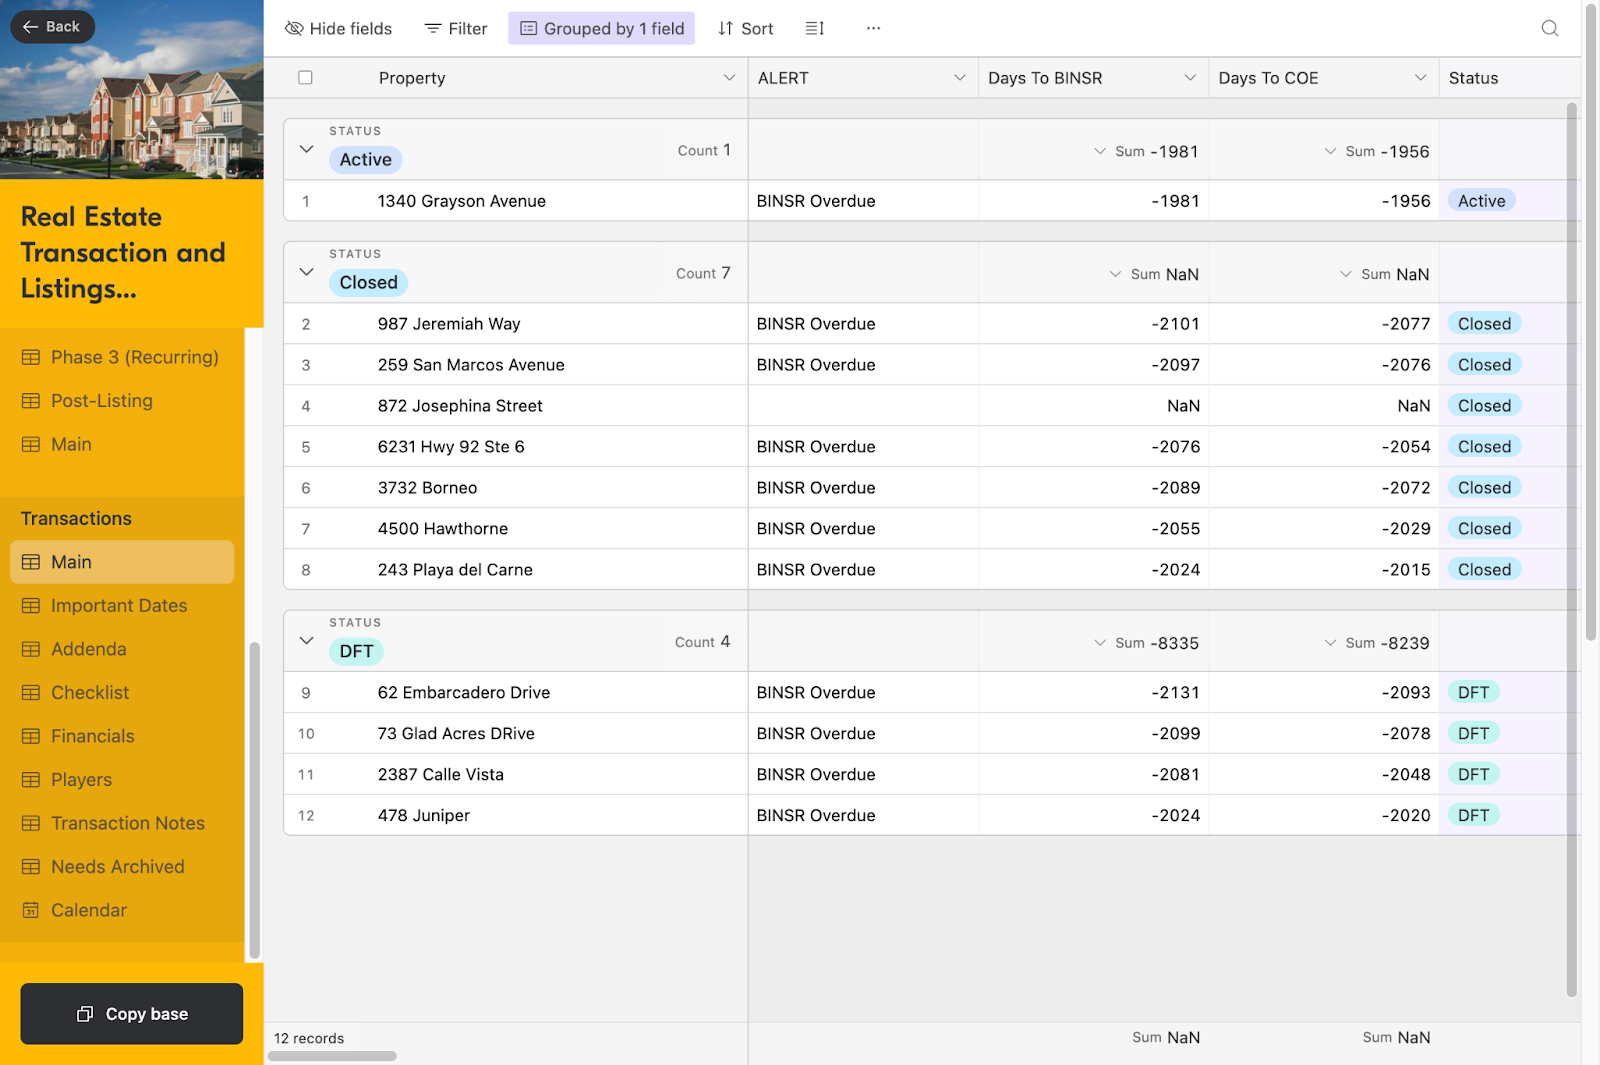Viewport: 1600px width, 1065px height.
Task: Go Back using the top-left button
Action: [x=52, y=26]
